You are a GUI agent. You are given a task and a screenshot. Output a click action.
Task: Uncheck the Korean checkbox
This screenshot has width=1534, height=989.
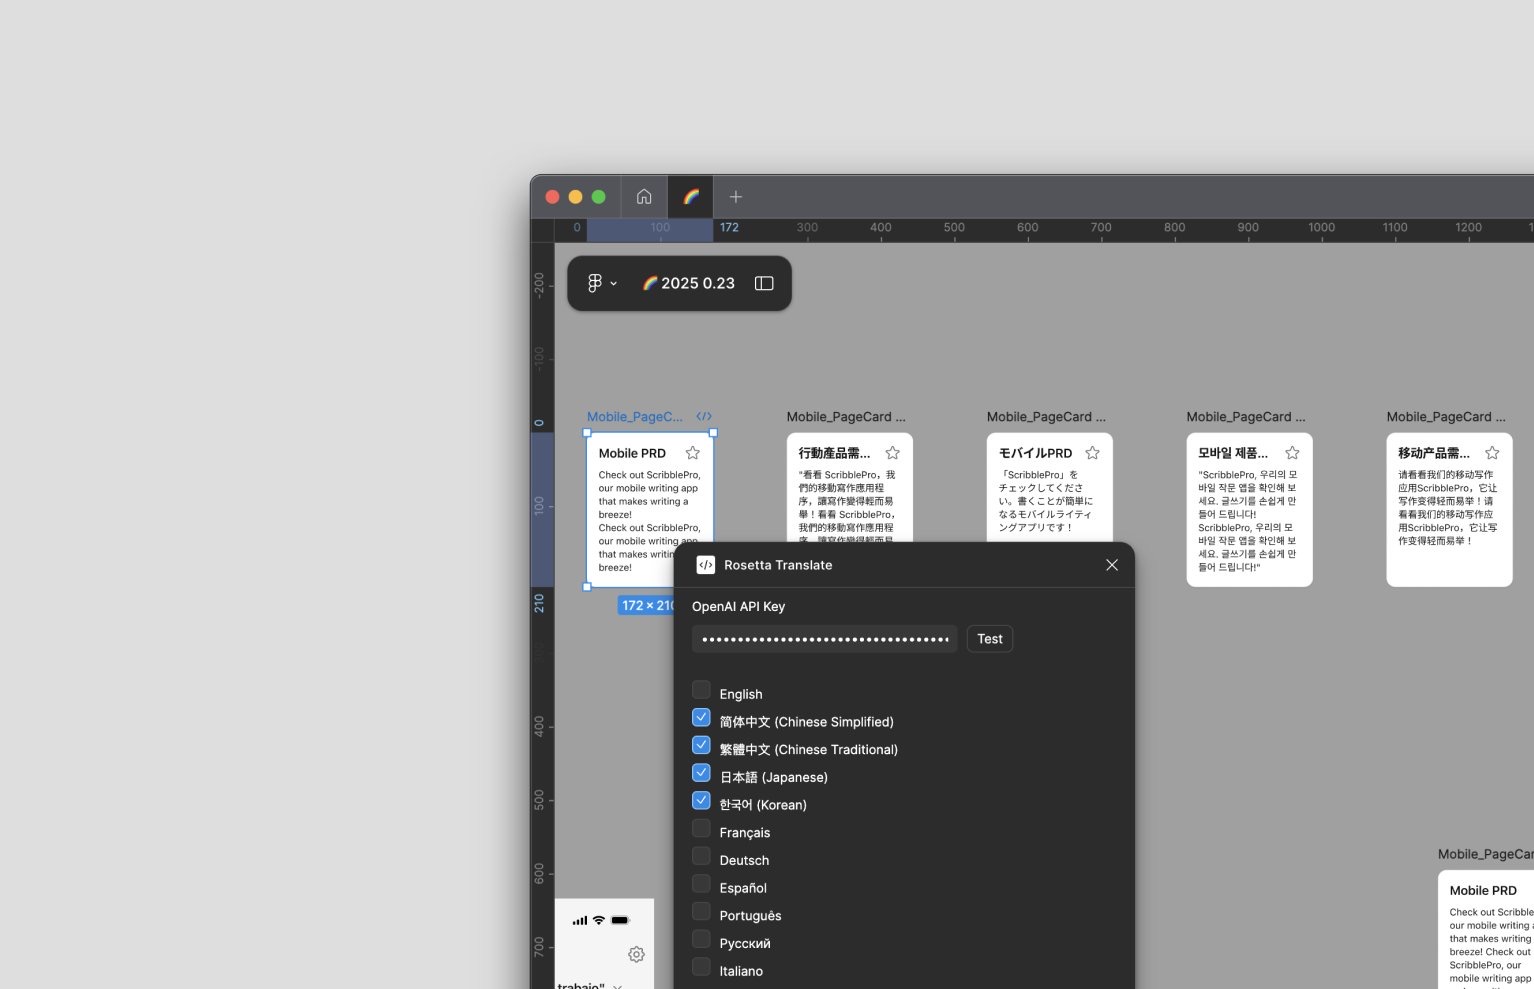(702, 801)
